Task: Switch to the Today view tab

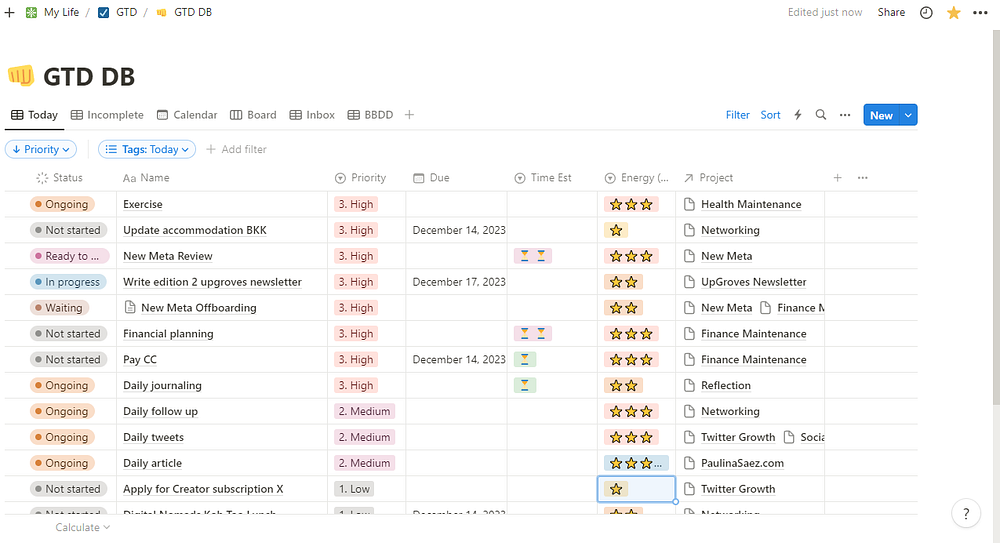Action: tap(34, 115)
